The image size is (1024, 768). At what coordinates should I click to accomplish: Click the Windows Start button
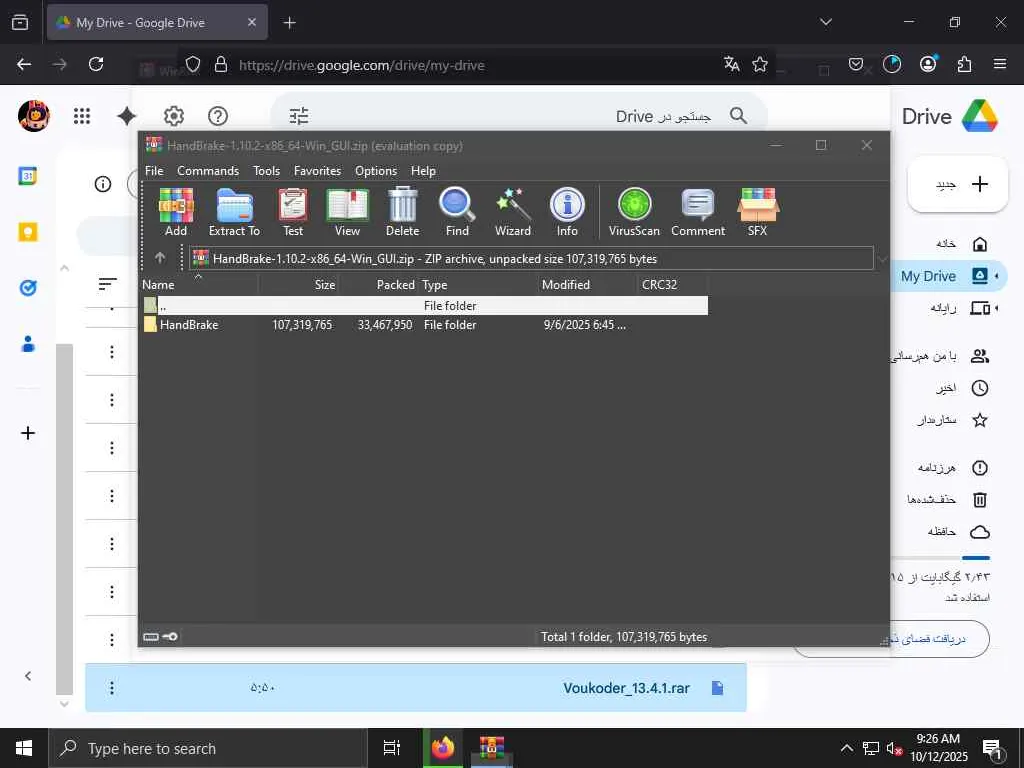tap(24, 748)
